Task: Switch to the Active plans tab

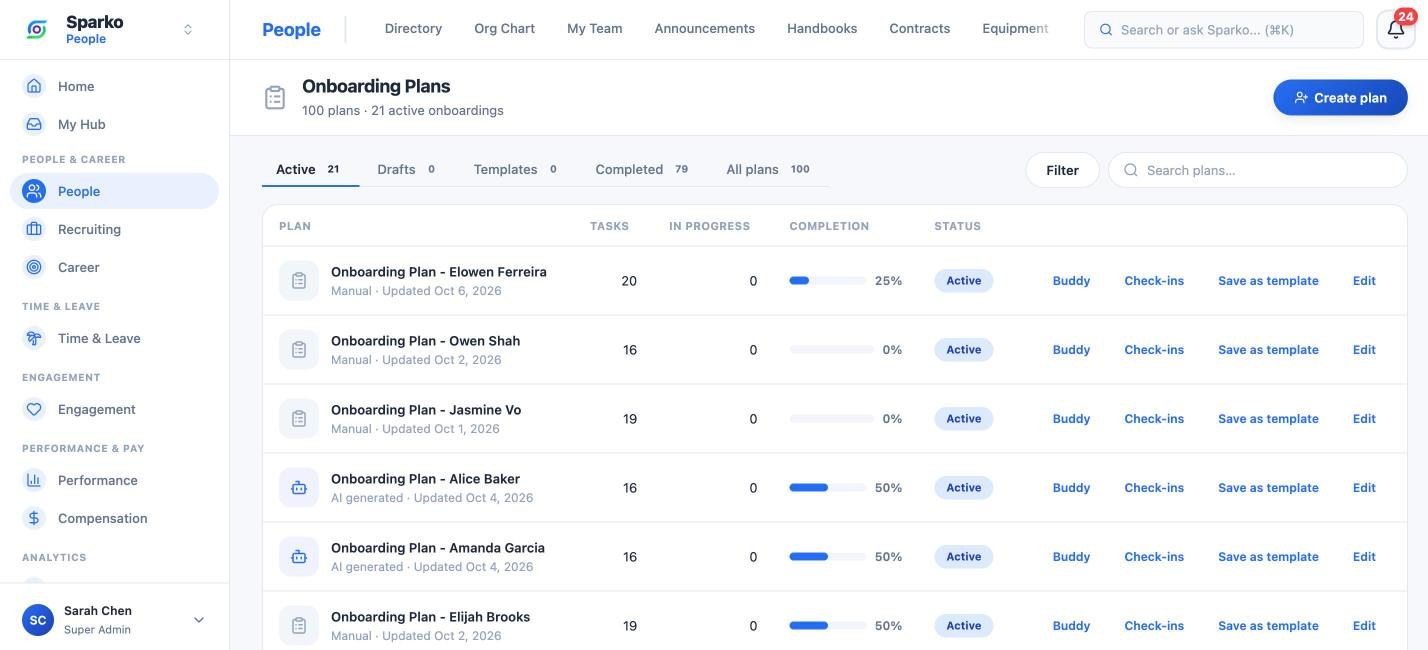Action: click(310, 169)
